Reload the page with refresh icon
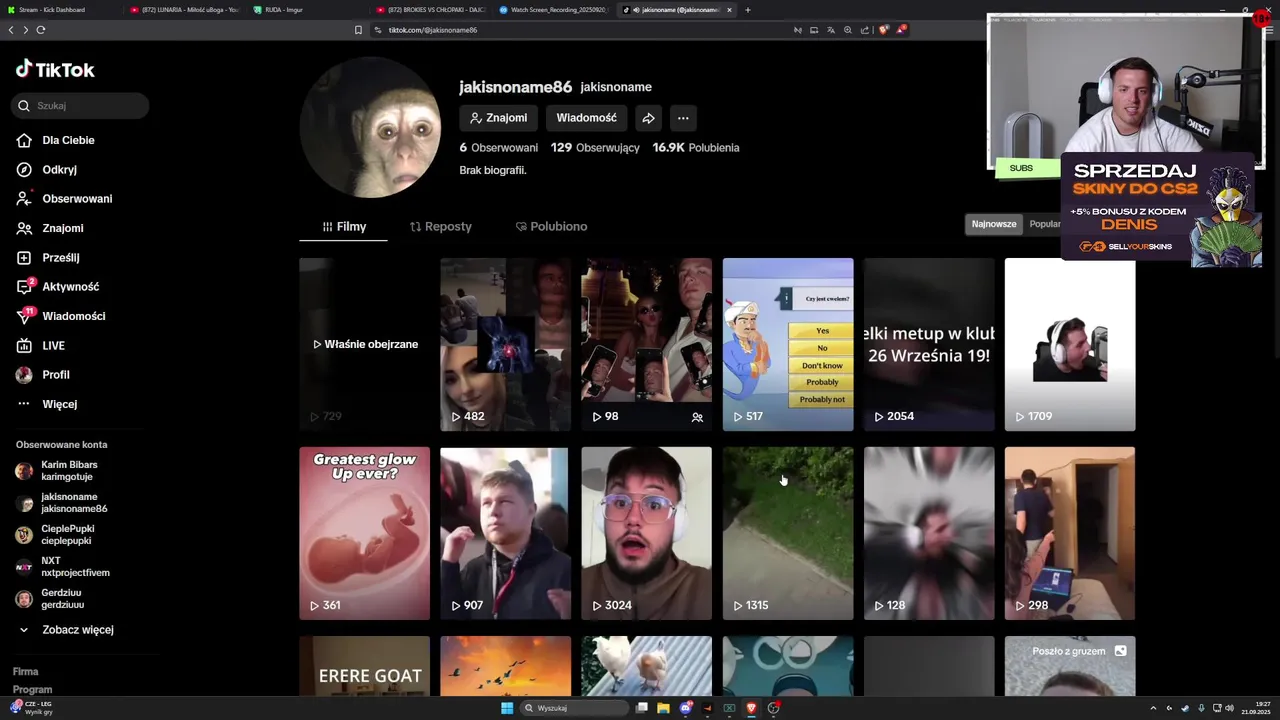 coord(41,30)
